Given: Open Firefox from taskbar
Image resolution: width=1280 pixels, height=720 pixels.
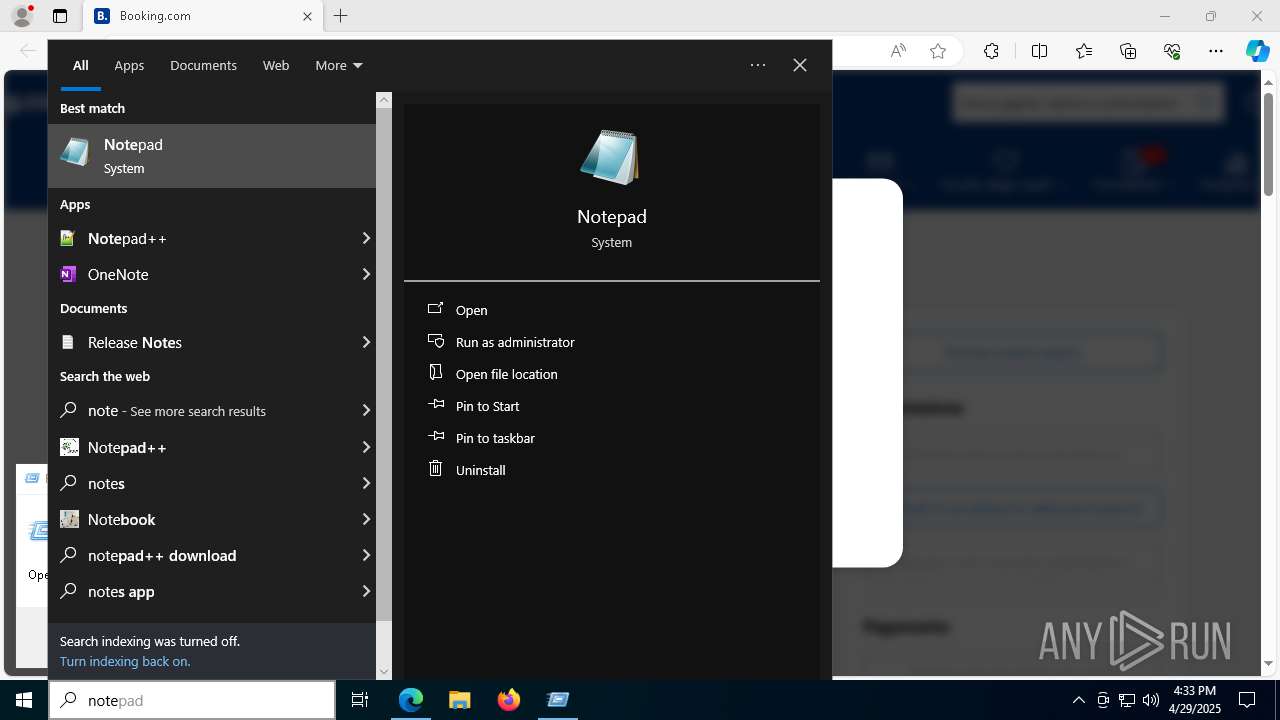Looking at the screenshot, I should [508, 700].
